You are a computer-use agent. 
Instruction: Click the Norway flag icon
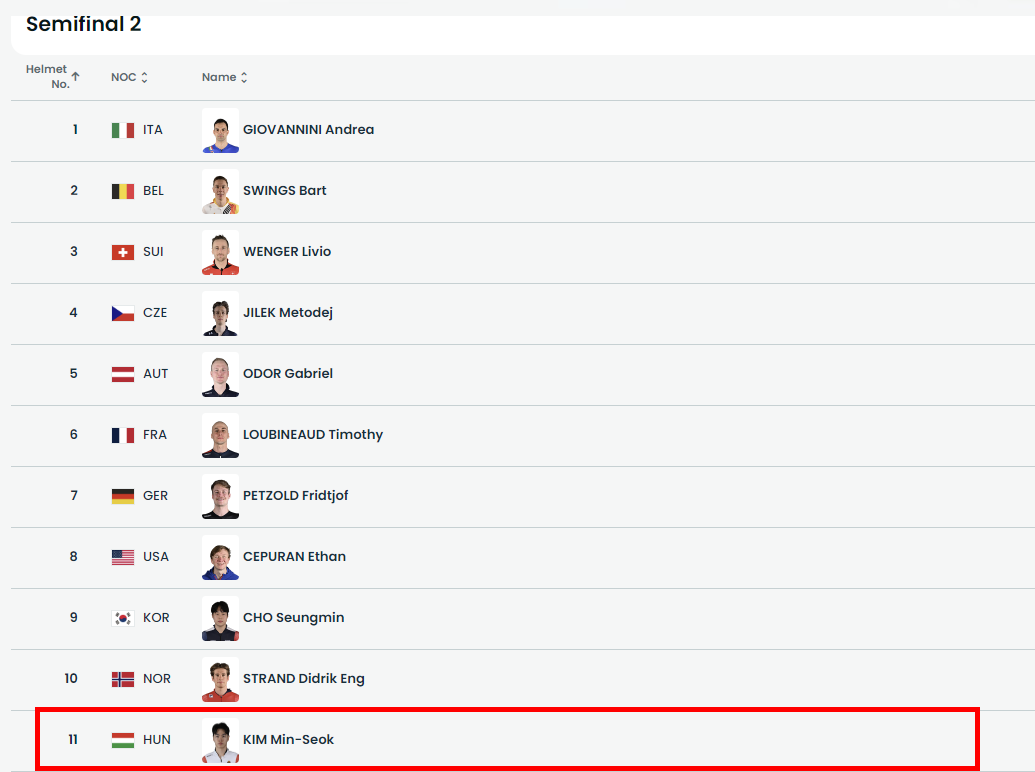pos(122,679)
